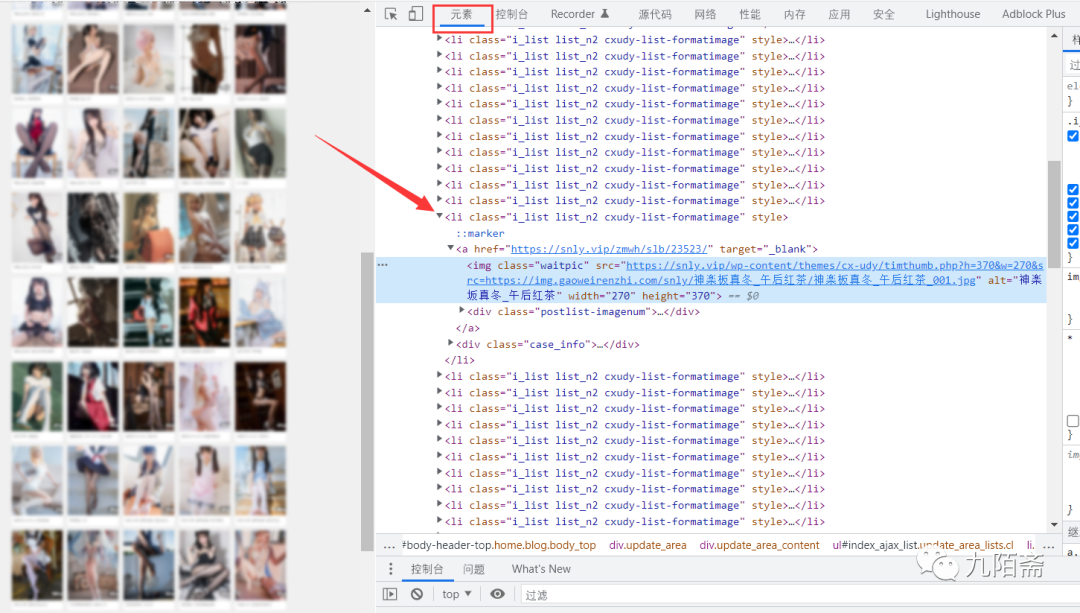This screenshot has width=1080, height=613.
Task: Open the red-background thumbnail in fourth row
Action: pyautogui.click(x=205, y=312)
